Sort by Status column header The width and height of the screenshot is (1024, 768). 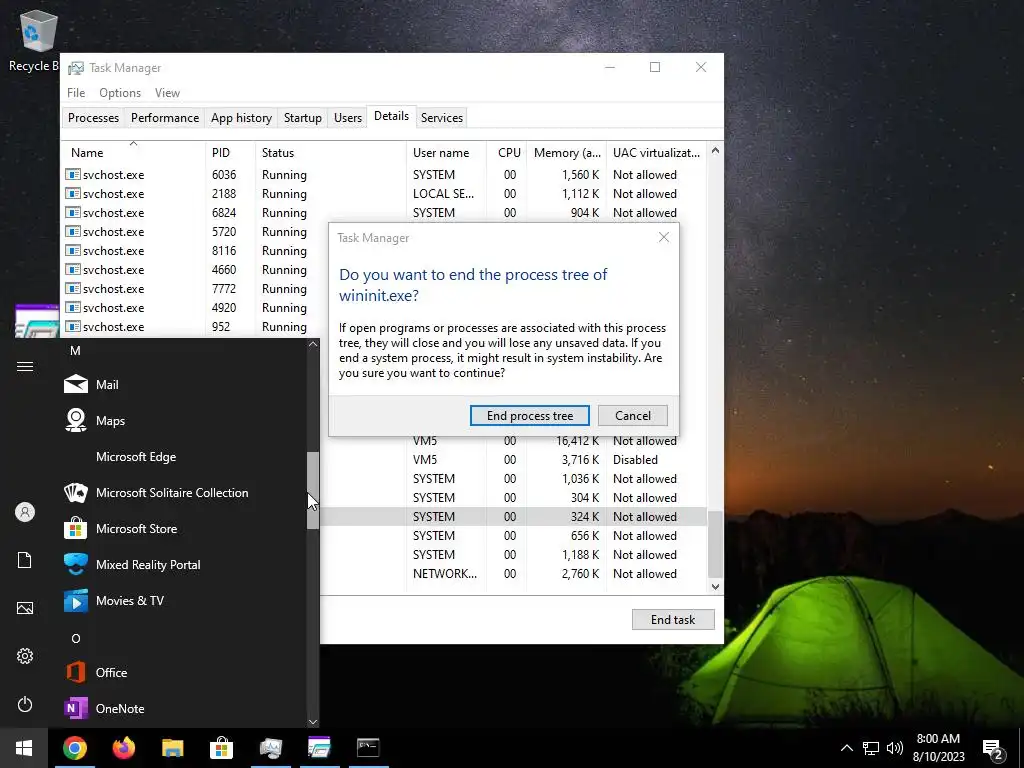[x=330, y=153]
